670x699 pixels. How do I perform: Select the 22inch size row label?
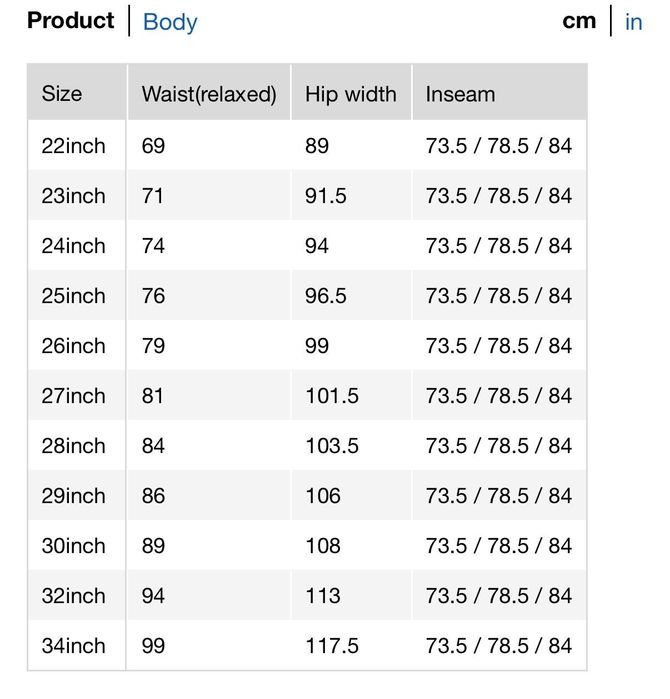coord(73,146)
